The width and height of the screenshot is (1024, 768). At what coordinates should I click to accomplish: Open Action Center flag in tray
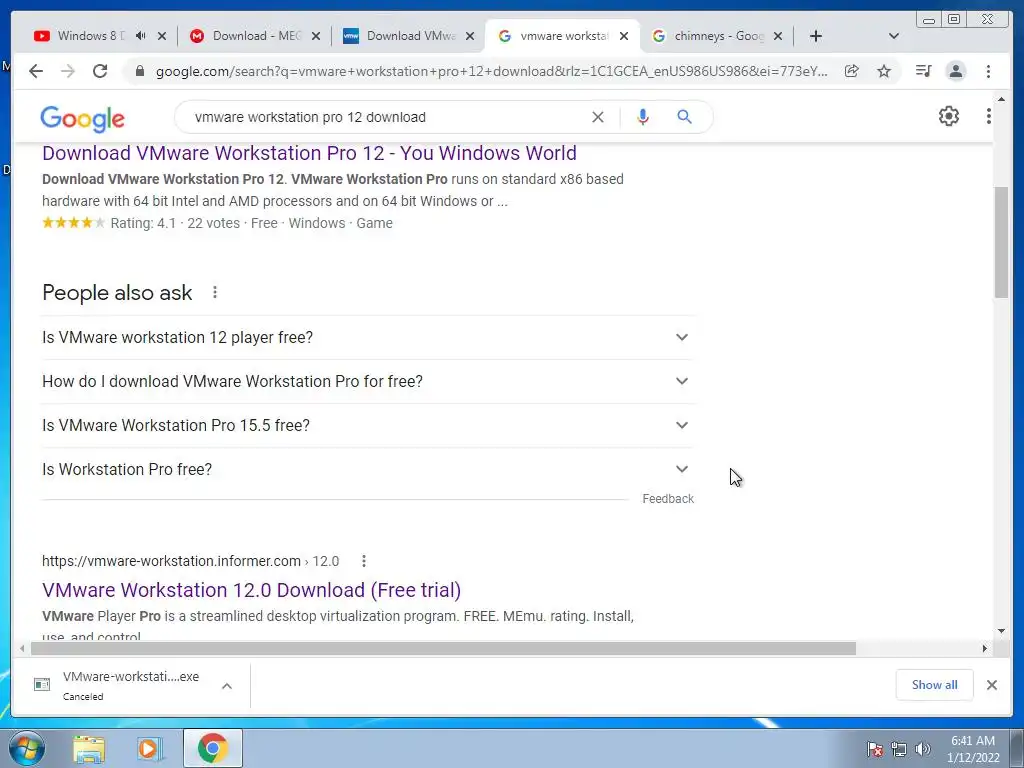874,749
